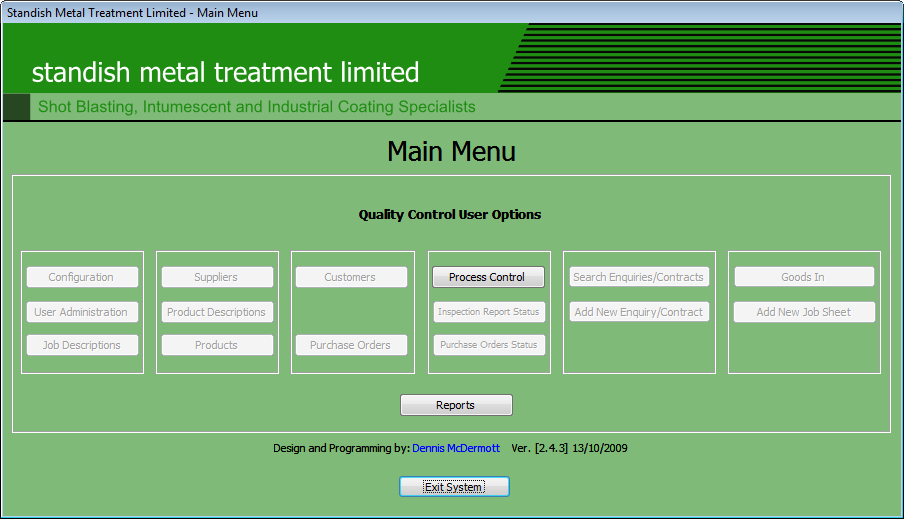This screenshot has height=519, width=904.
Task: Open Purchase Orders
Action: coord(351,345)
